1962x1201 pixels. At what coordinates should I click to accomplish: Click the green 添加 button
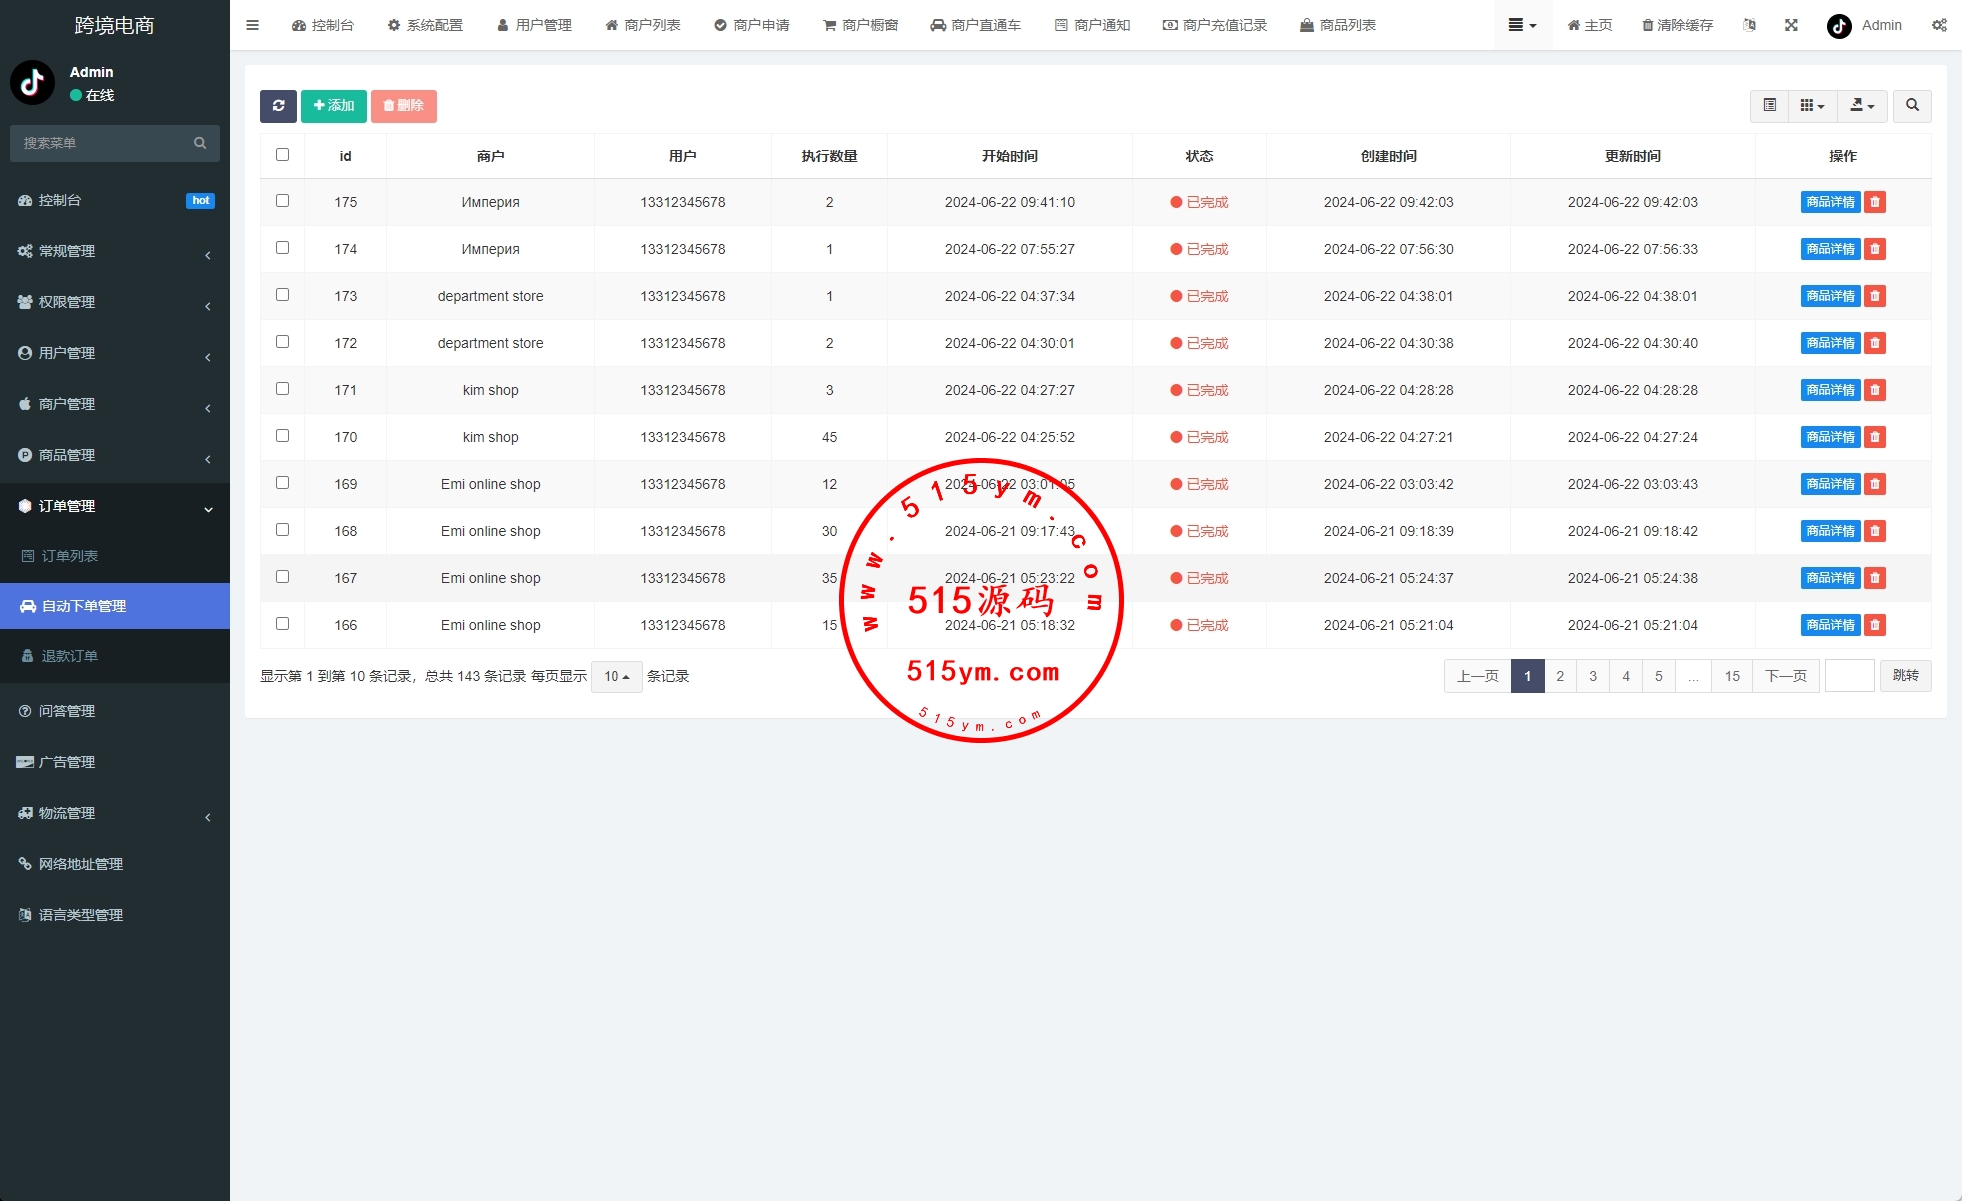point(334,106)
